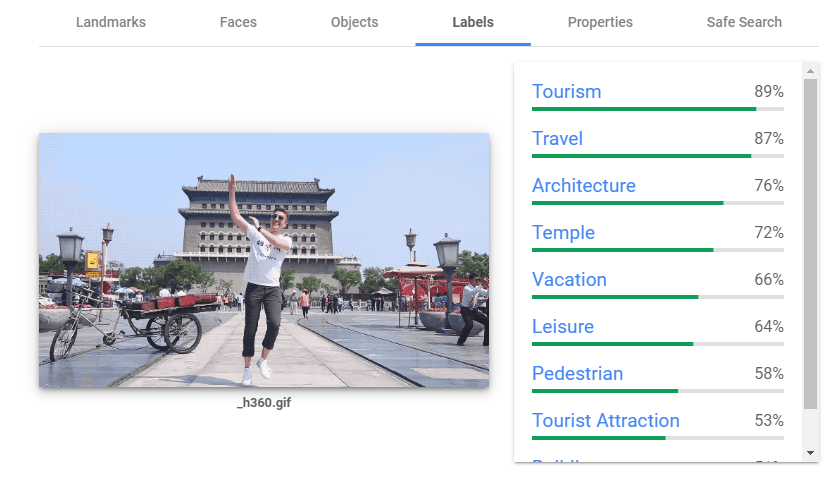This screenshot has height=481, width=833.
Task: Select the Travel label
Action: (x=557, y=139)
